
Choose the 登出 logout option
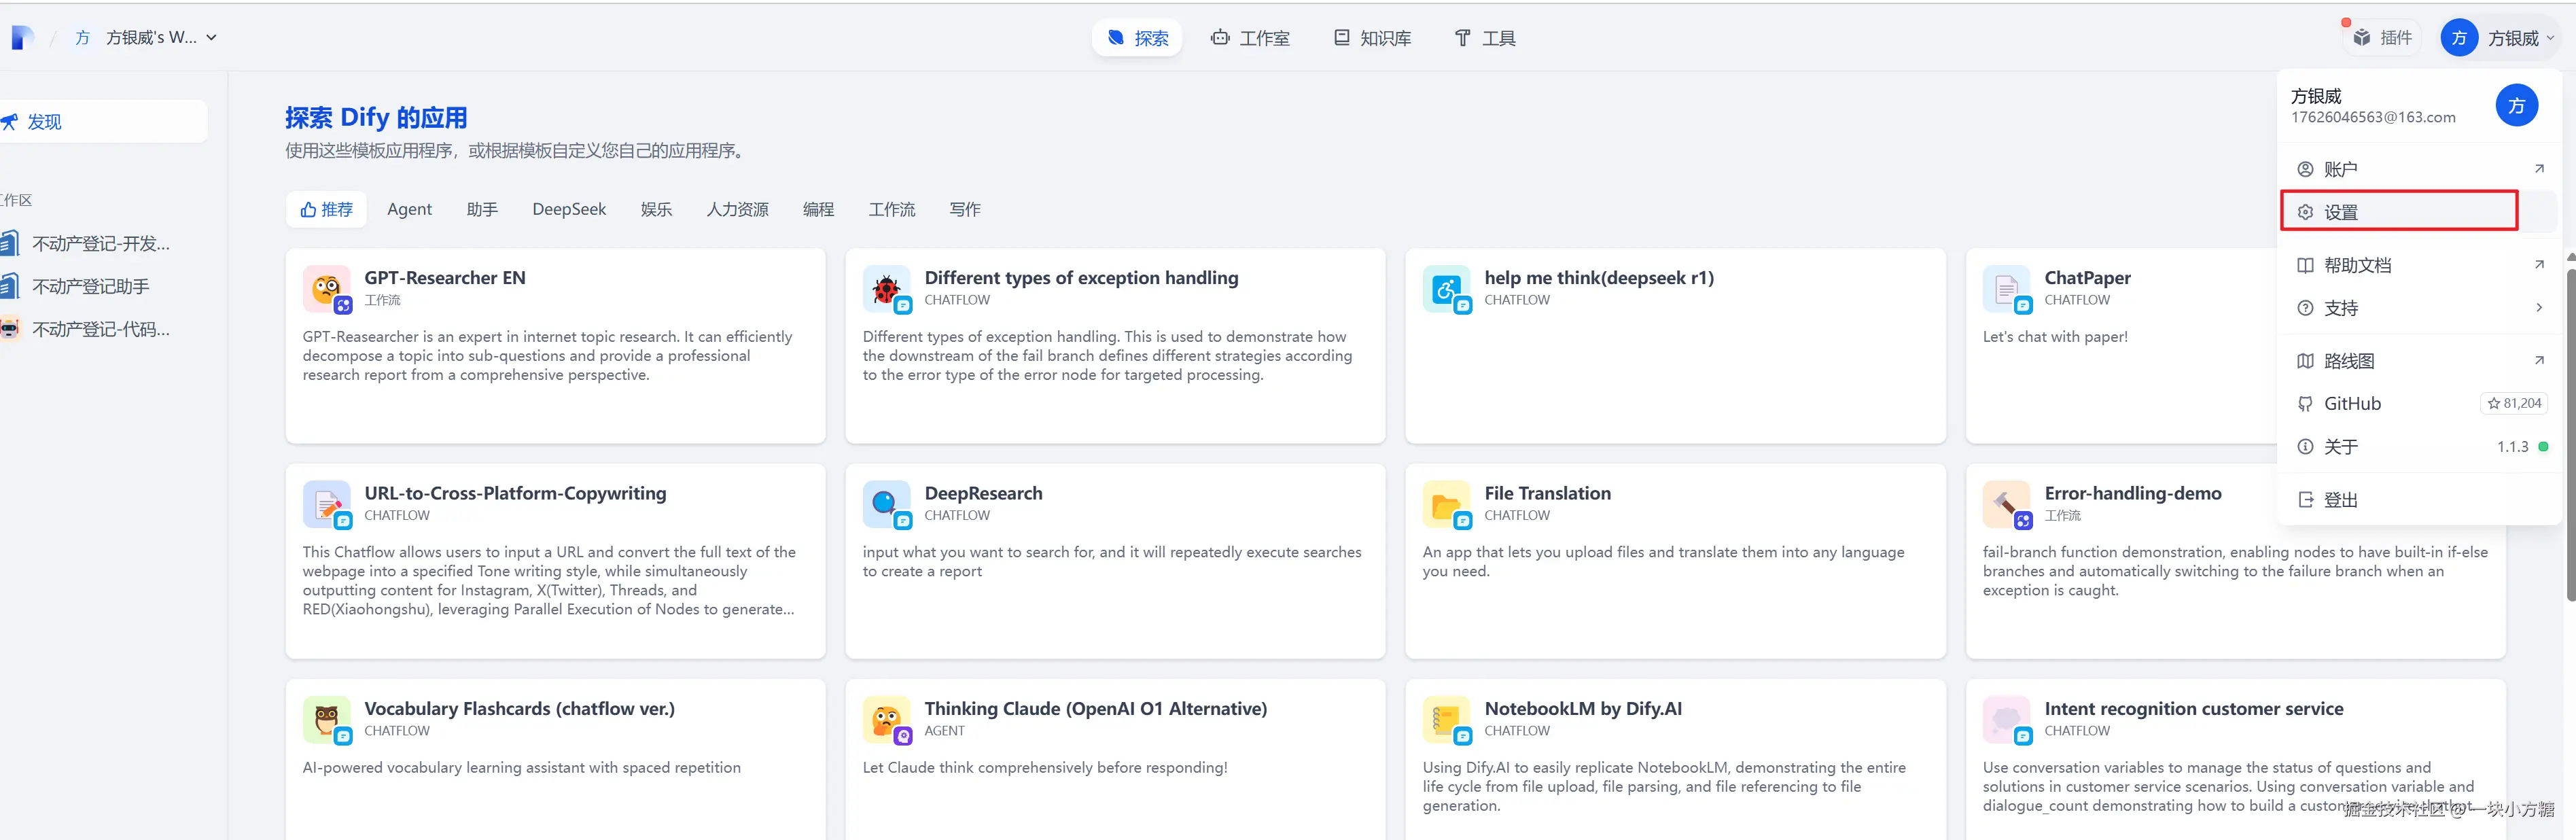click(x=2340, y=500)
